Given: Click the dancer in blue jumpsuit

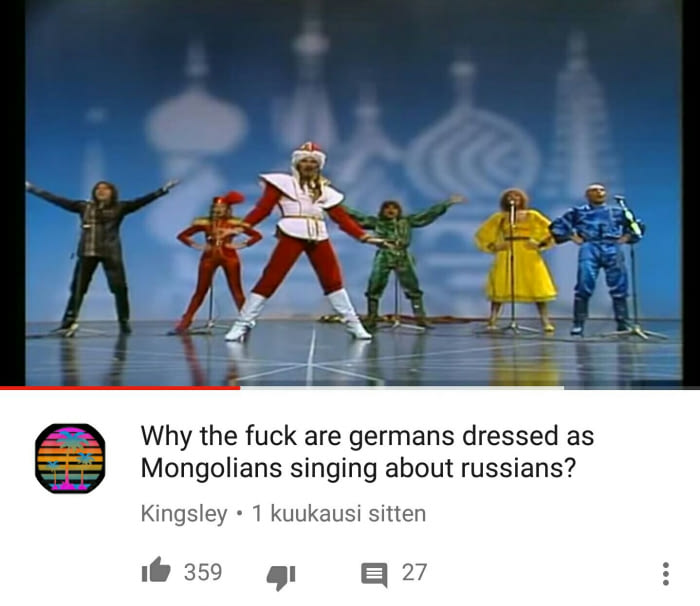Looking at the screenshot, I should [597, 259].
